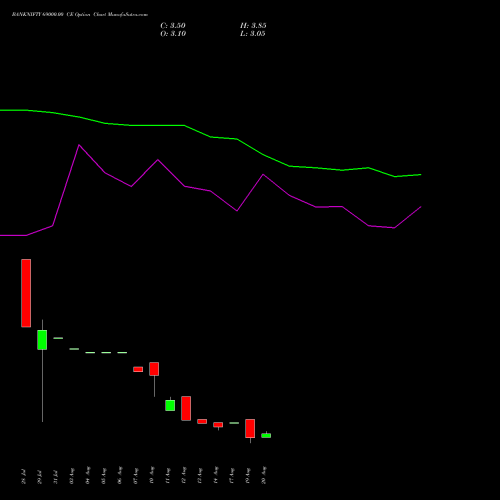The height and width of the screenshot is (500, 500).
Task: Click the purple indicator line
Action: 211,191
